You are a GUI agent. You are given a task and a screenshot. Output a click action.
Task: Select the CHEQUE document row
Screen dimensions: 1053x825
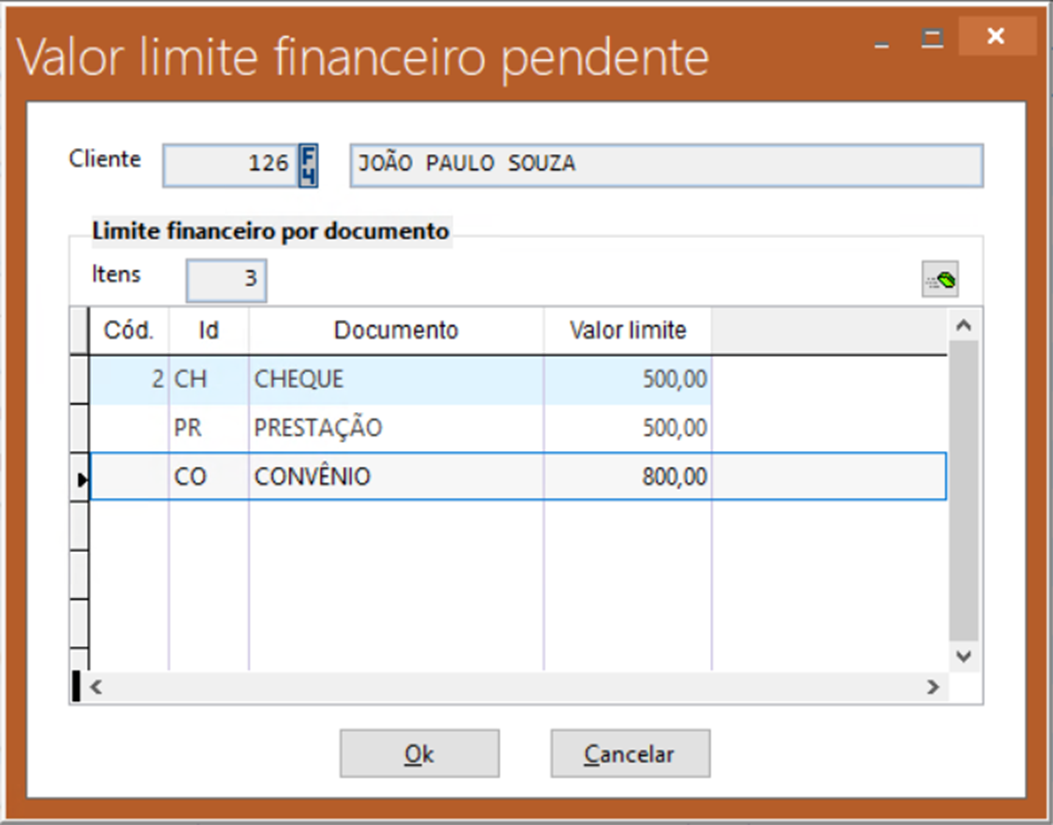click(396, 380)
